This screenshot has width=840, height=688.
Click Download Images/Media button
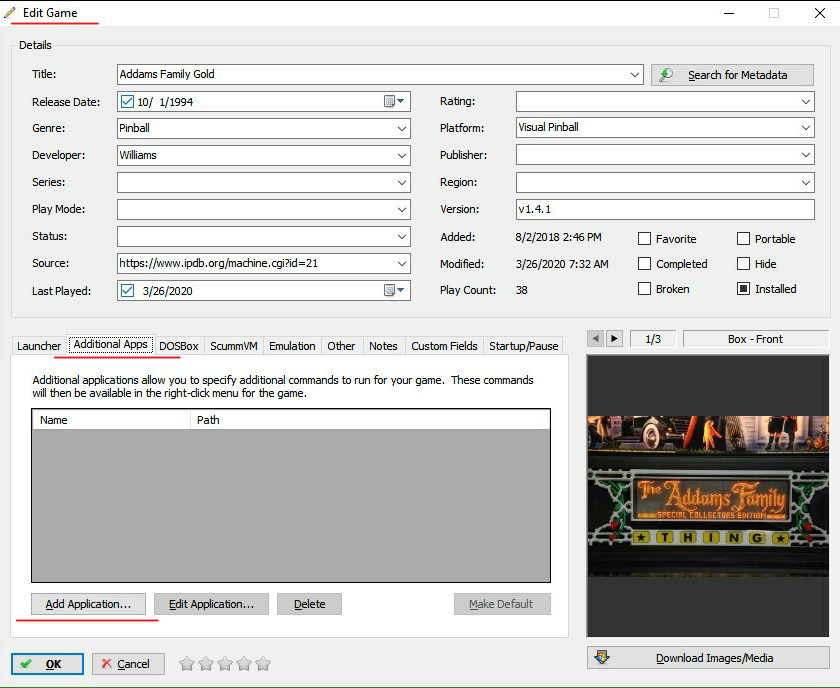708,657
